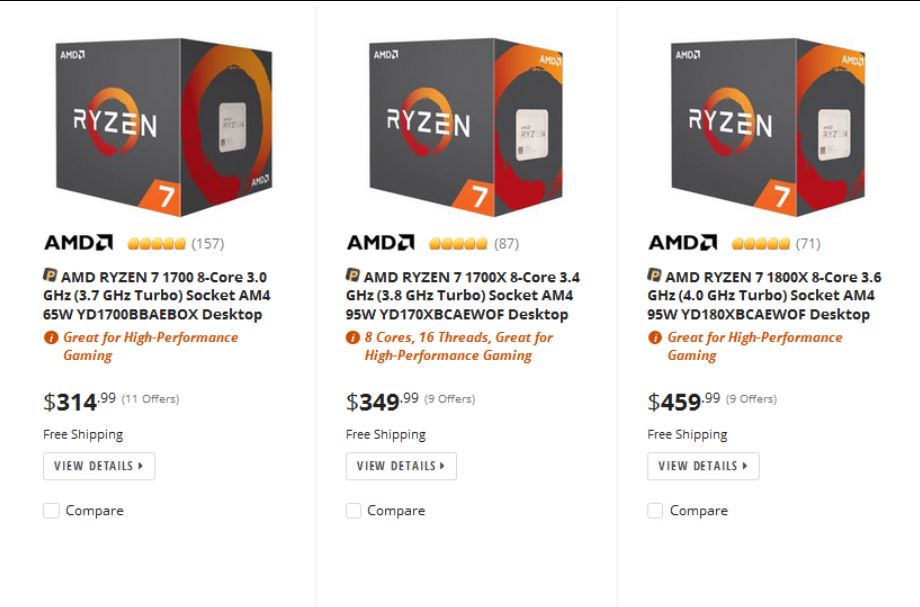Viewport: 920px width, 607px height.
Task: Tick the Compare checkbox for Ryzen 7 1700X
Action: pyautogui.click(x=354, y=511)
